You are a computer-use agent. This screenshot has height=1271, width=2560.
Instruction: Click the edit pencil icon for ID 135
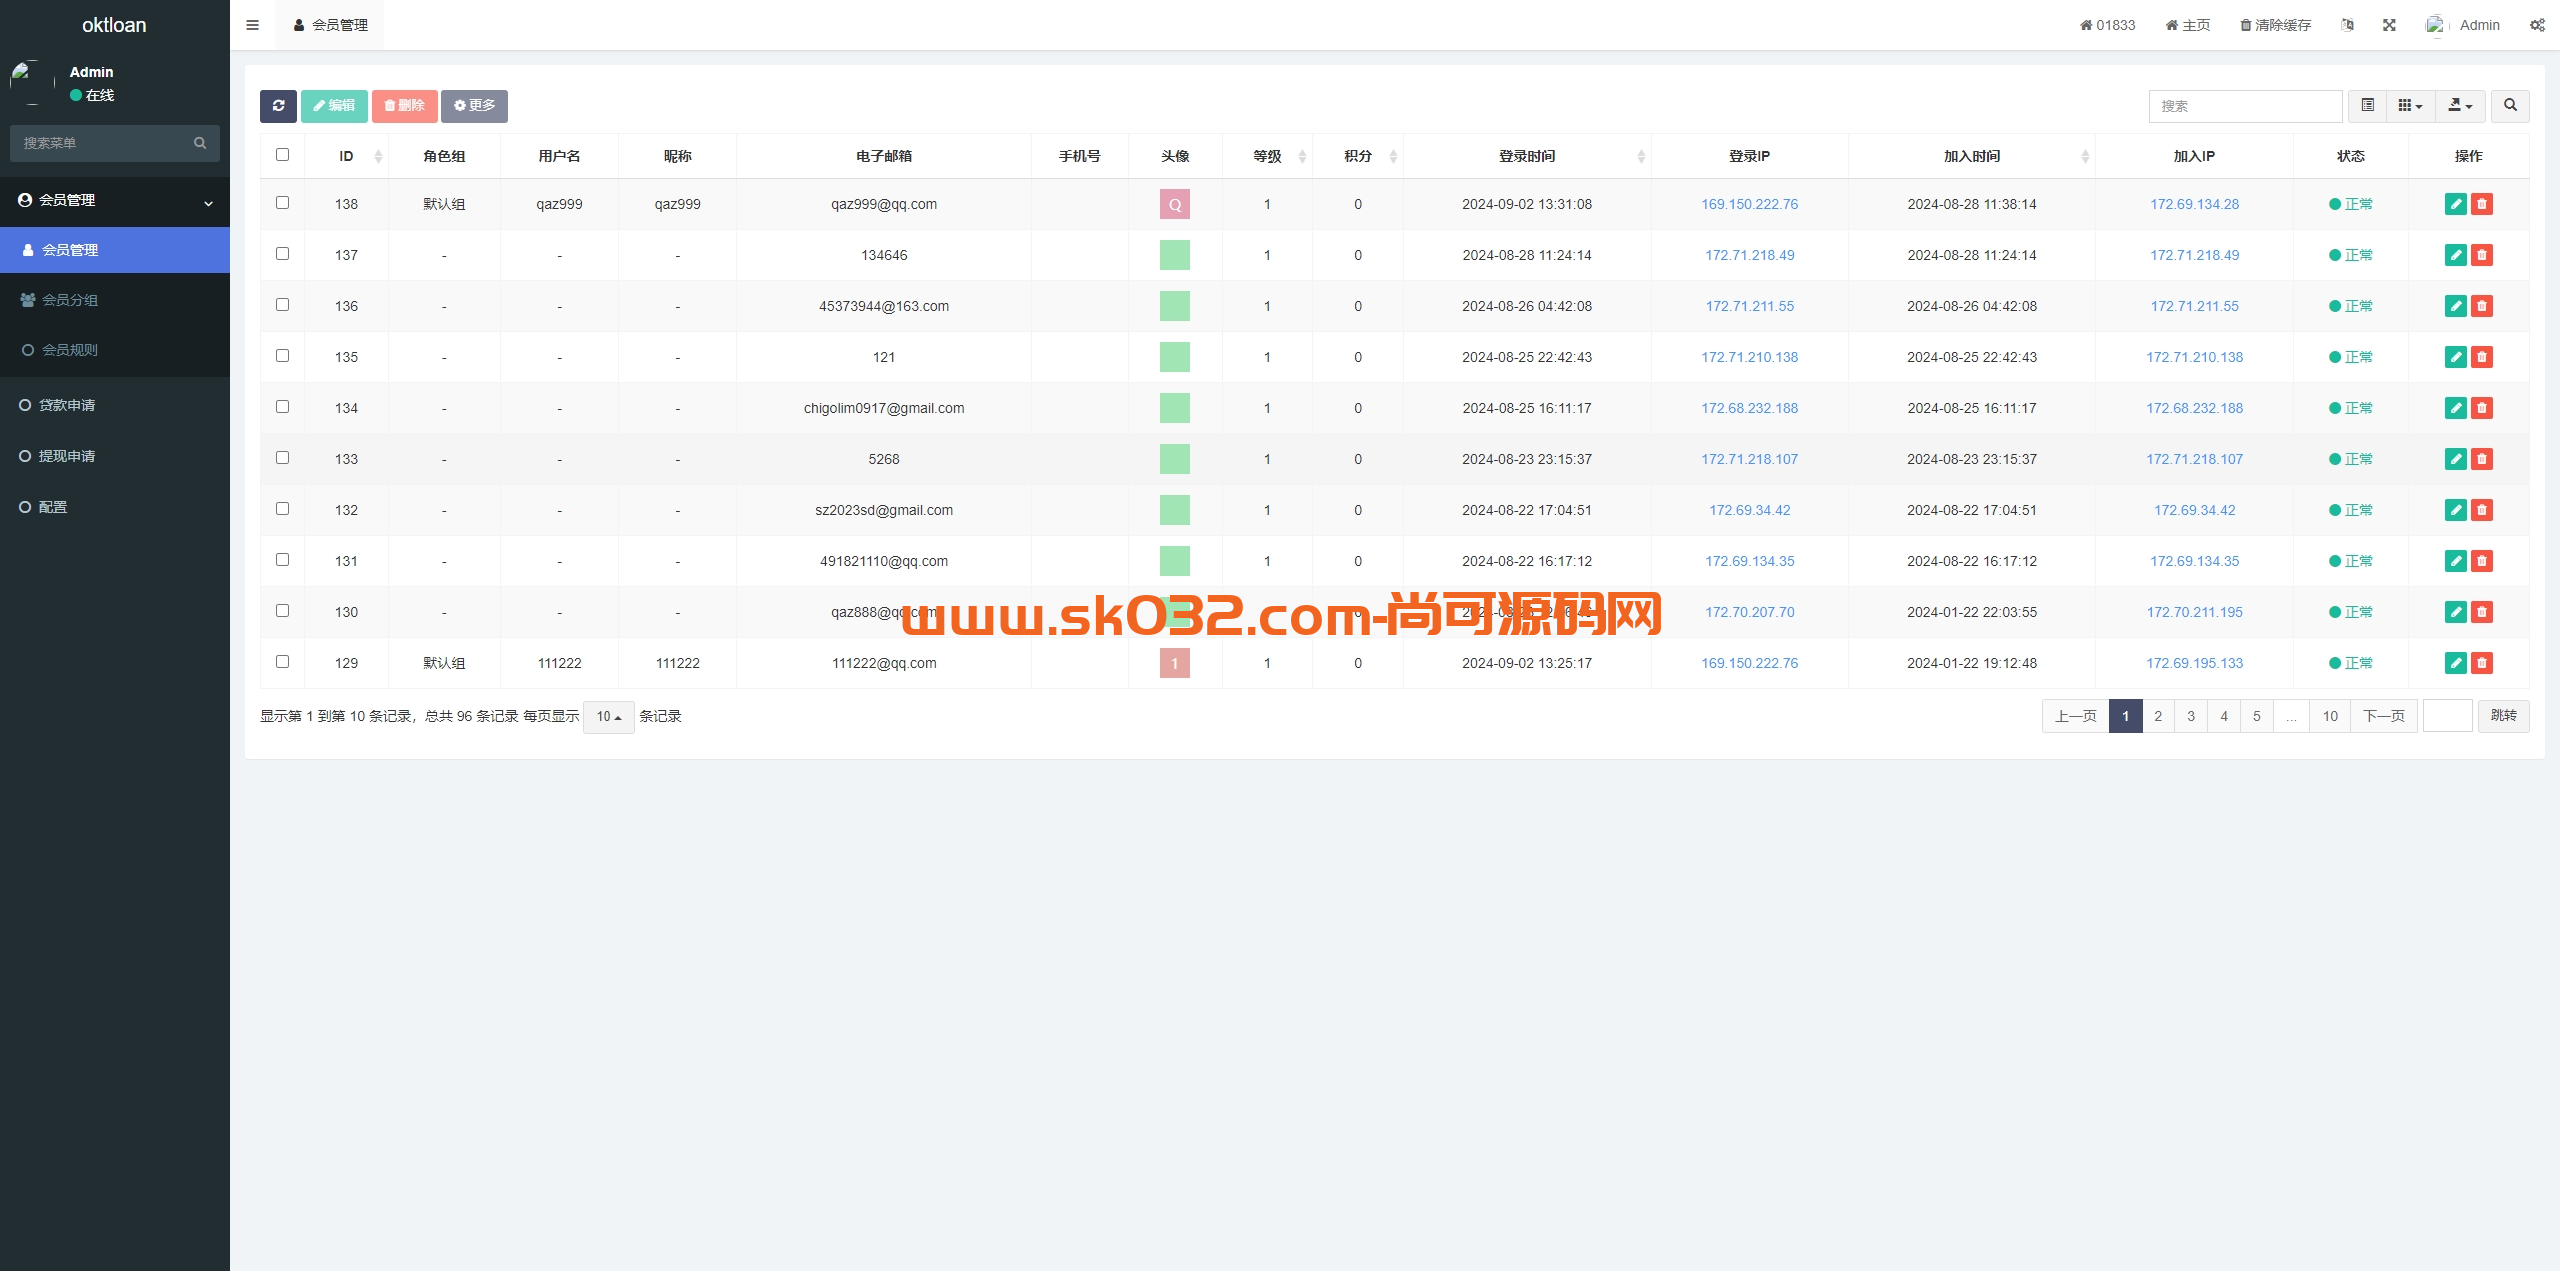point(2455,357)
